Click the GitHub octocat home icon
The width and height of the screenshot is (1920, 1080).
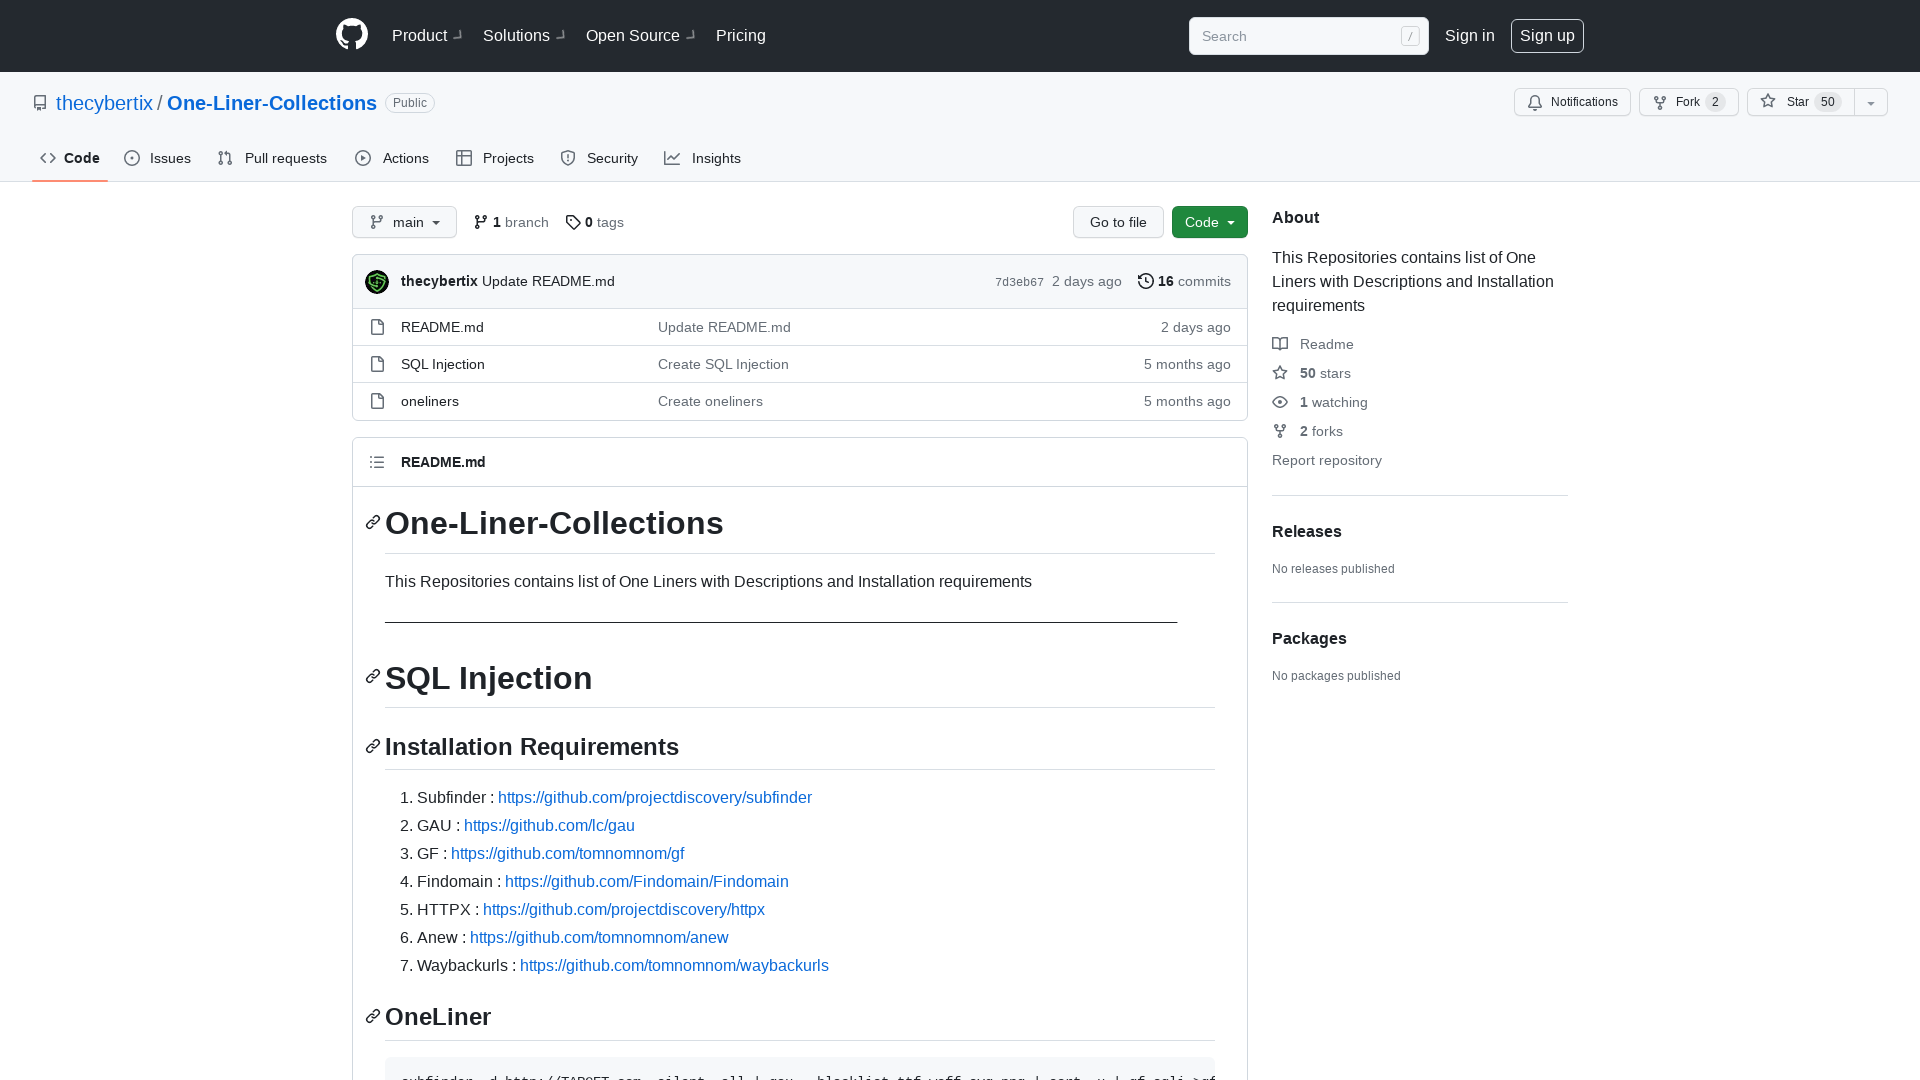tap(351, 36)
